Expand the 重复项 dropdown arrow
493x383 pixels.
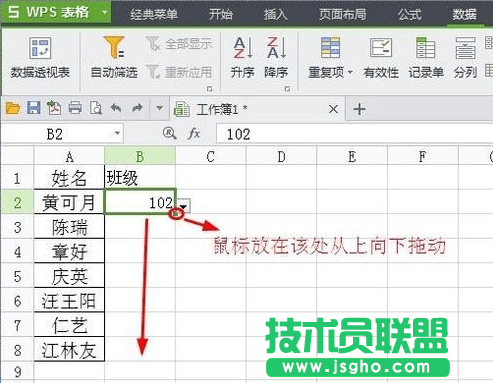click(x=350, y=72)
